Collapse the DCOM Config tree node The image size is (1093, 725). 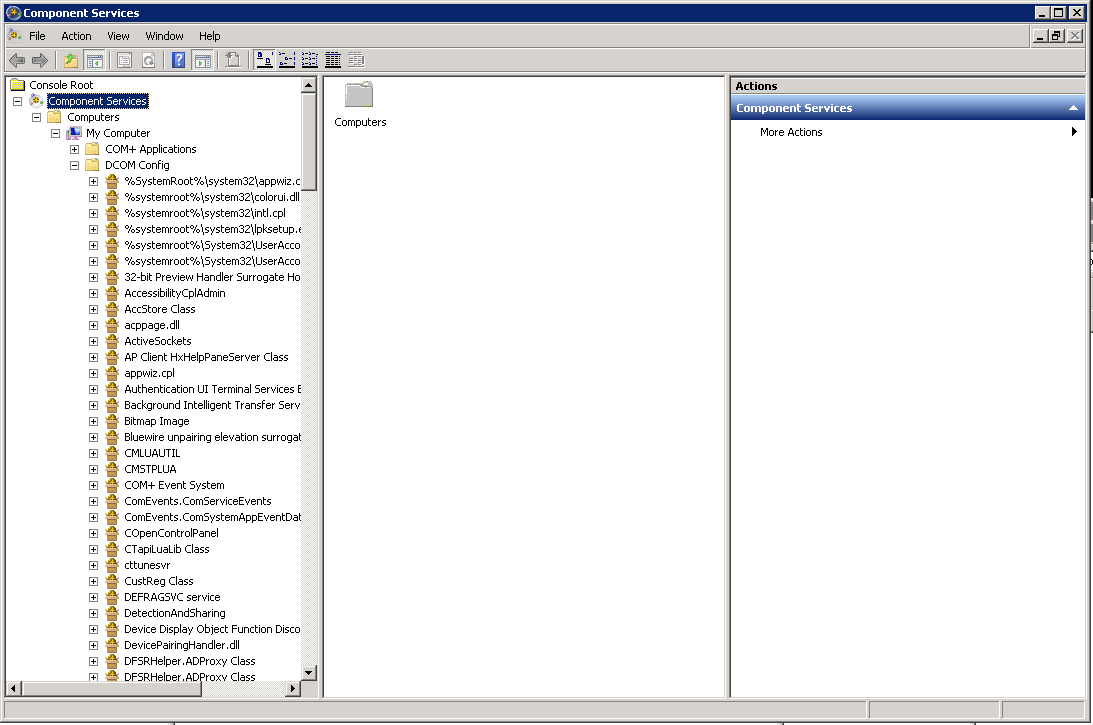click(75, 165)
